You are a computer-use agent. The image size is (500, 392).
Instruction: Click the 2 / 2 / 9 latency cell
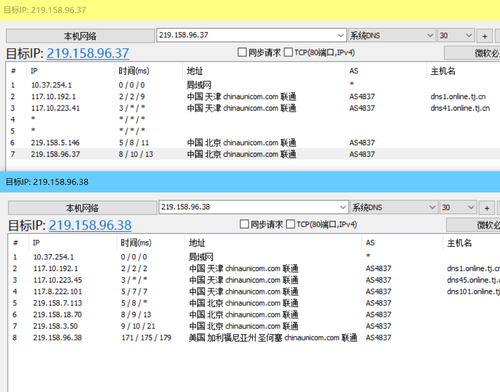click(x=131, y=97)
